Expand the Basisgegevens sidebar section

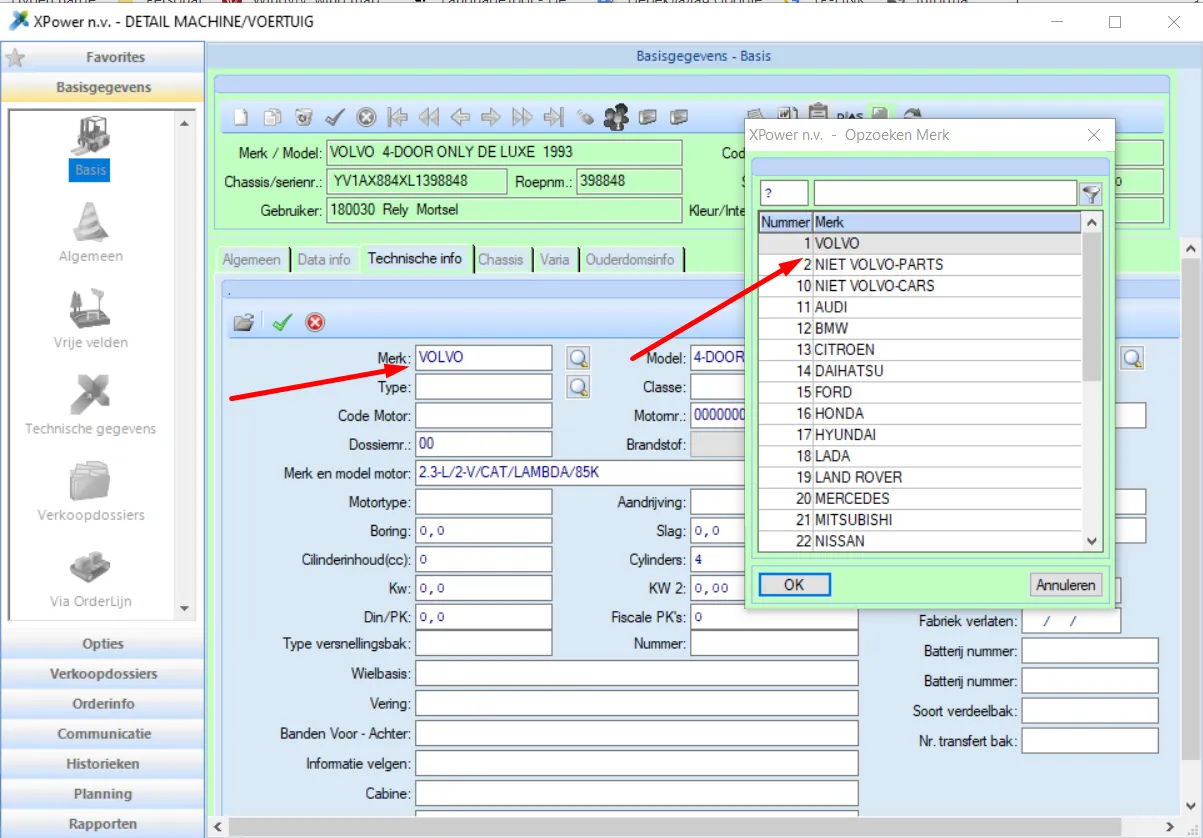[103, 87]
